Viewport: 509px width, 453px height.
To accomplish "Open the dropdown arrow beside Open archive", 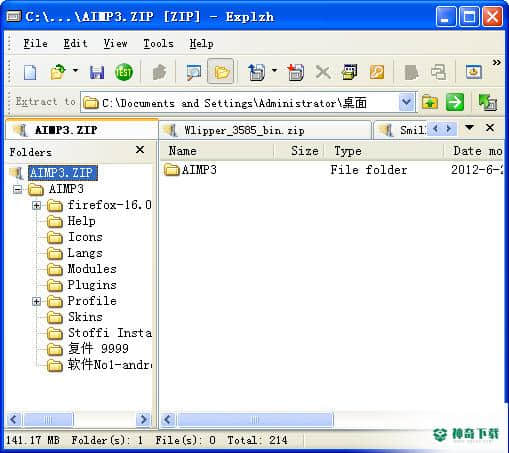I will click(x=75, y=70).
